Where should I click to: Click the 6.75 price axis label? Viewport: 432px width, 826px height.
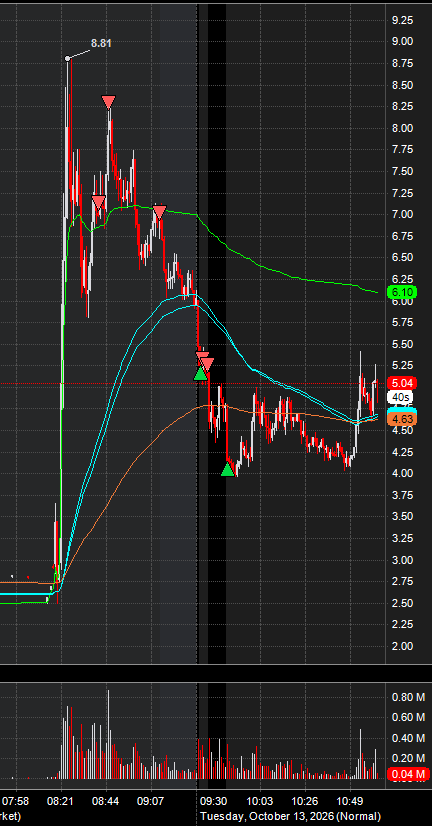click(402, 236)
